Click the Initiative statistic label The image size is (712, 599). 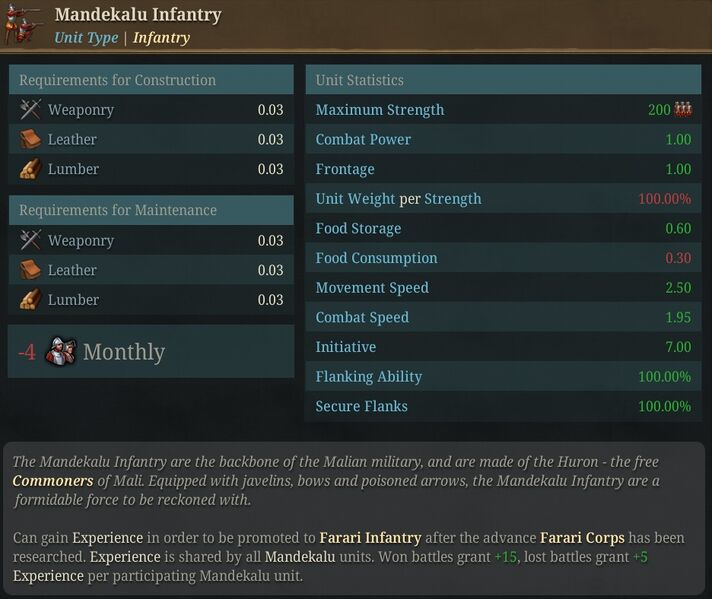click(346, 347)
